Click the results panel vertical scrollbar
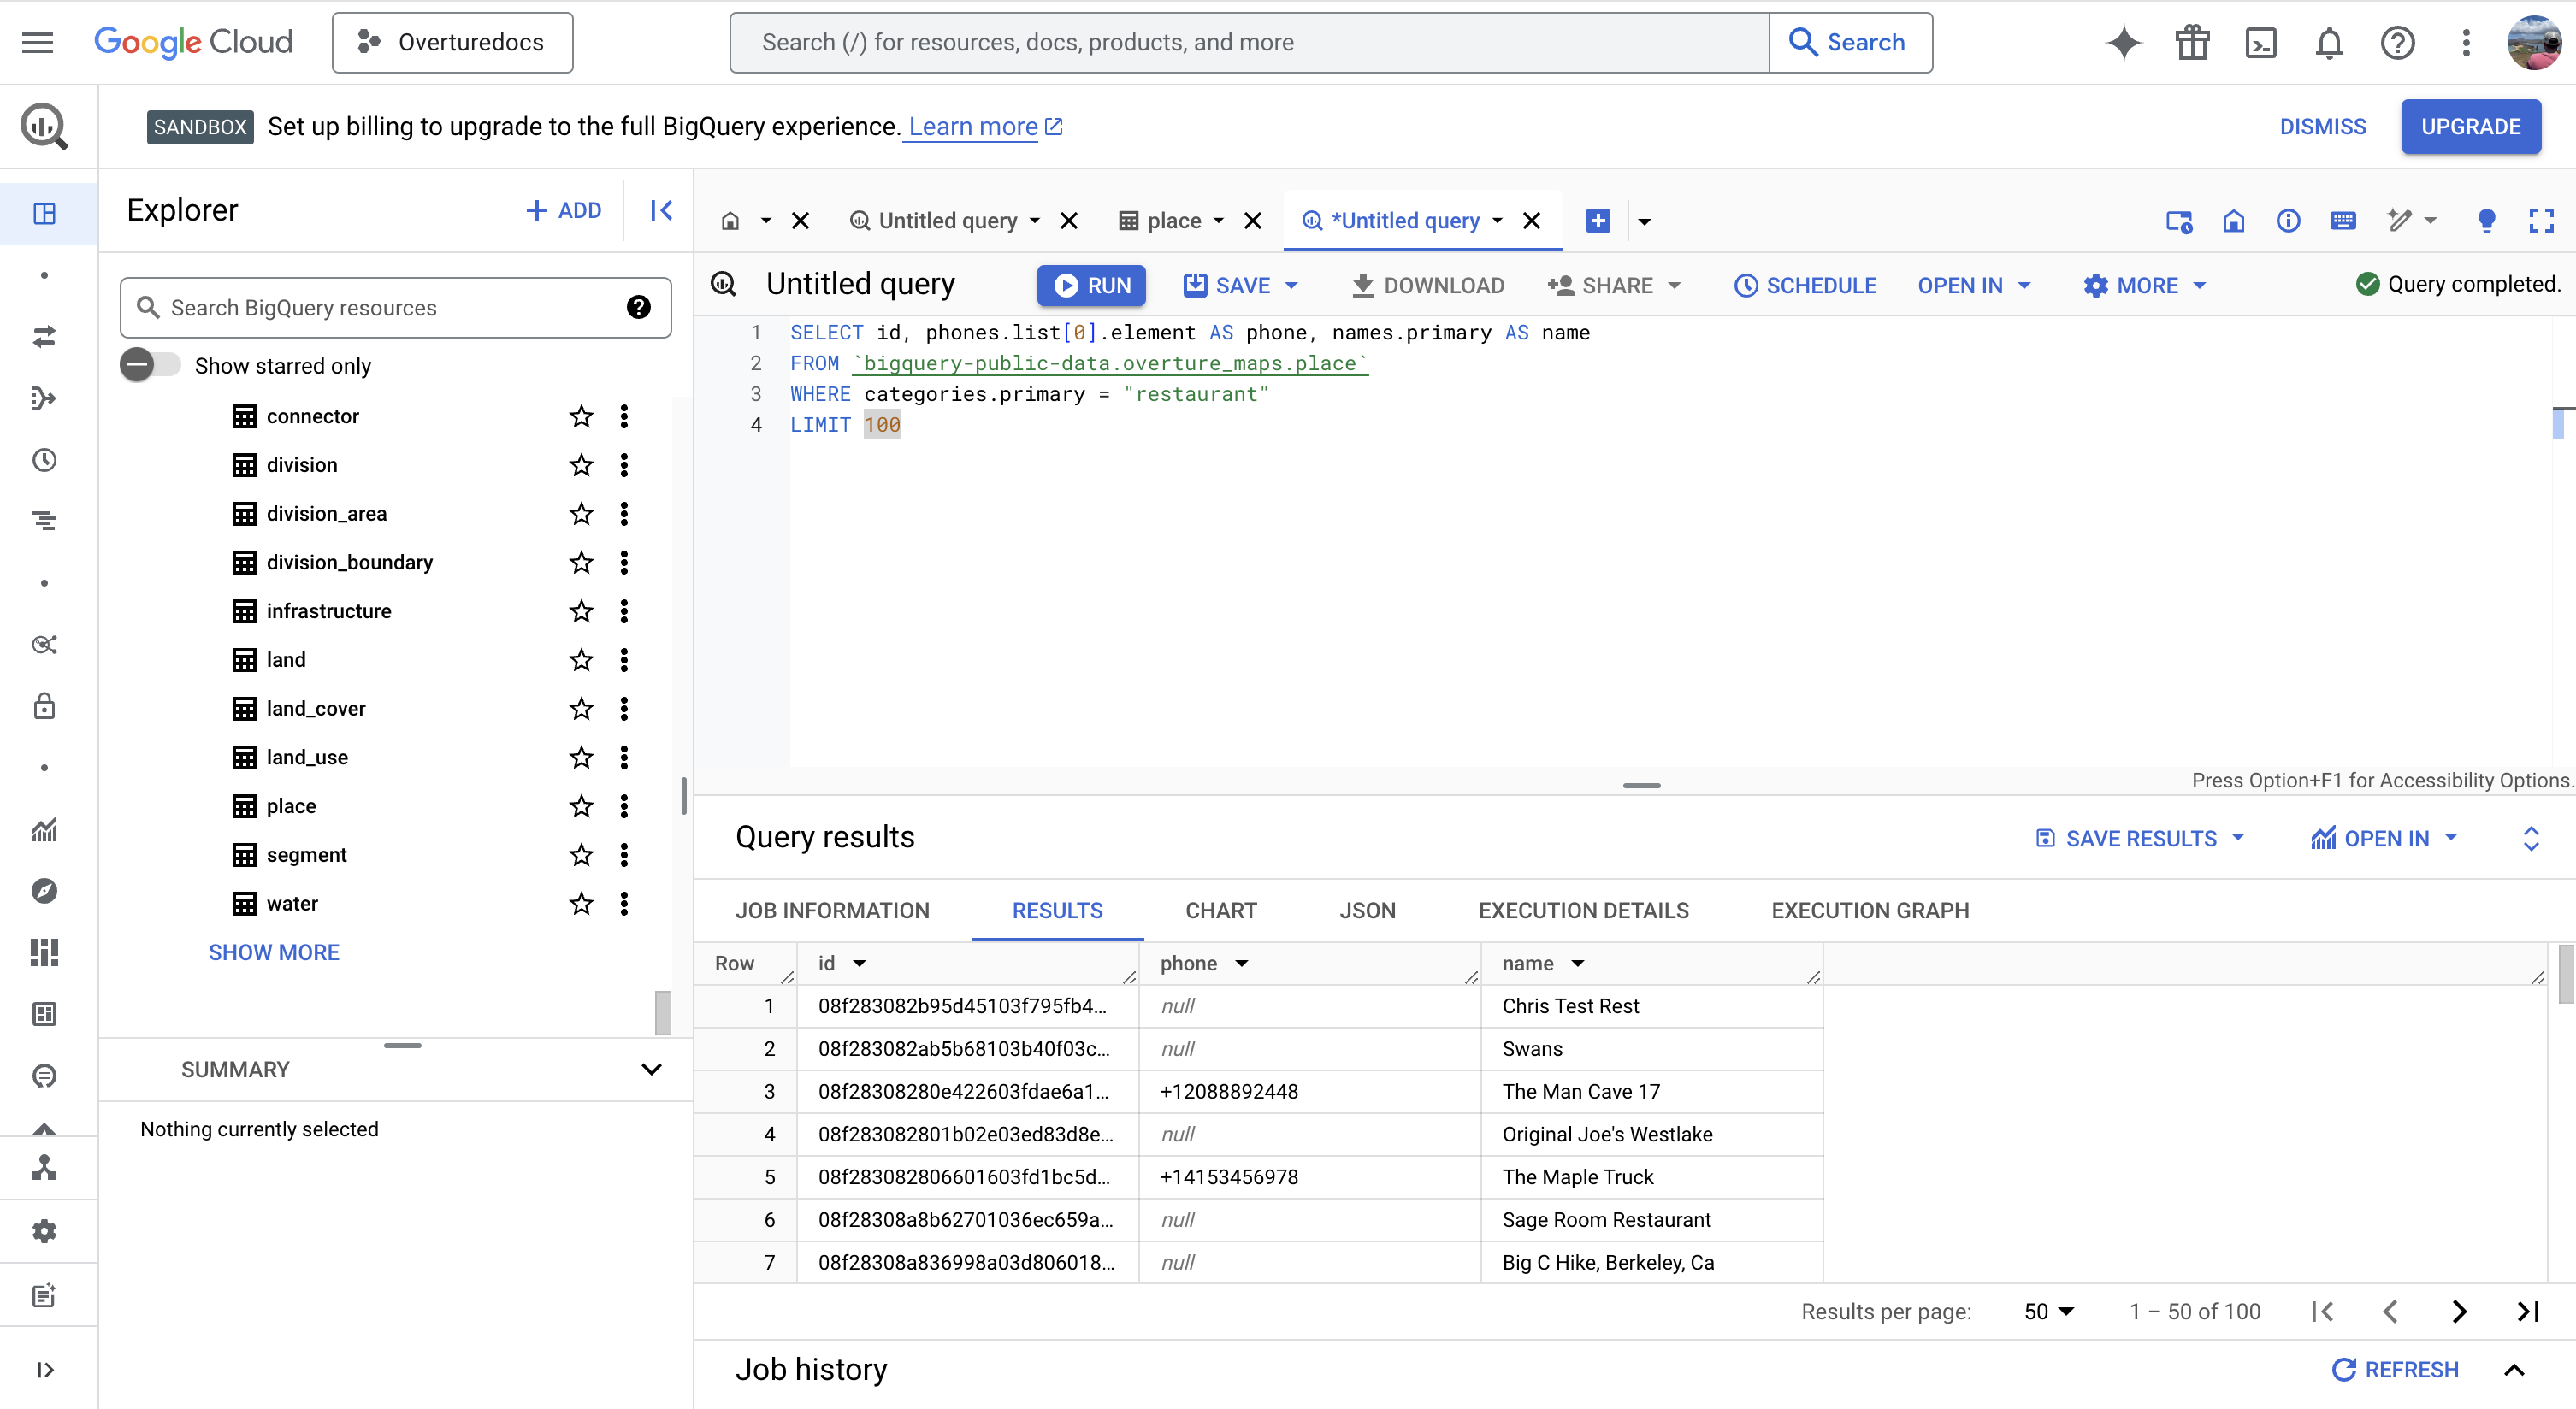This screenshot has width=2576, height=1409. click(x=2566, y=974)
